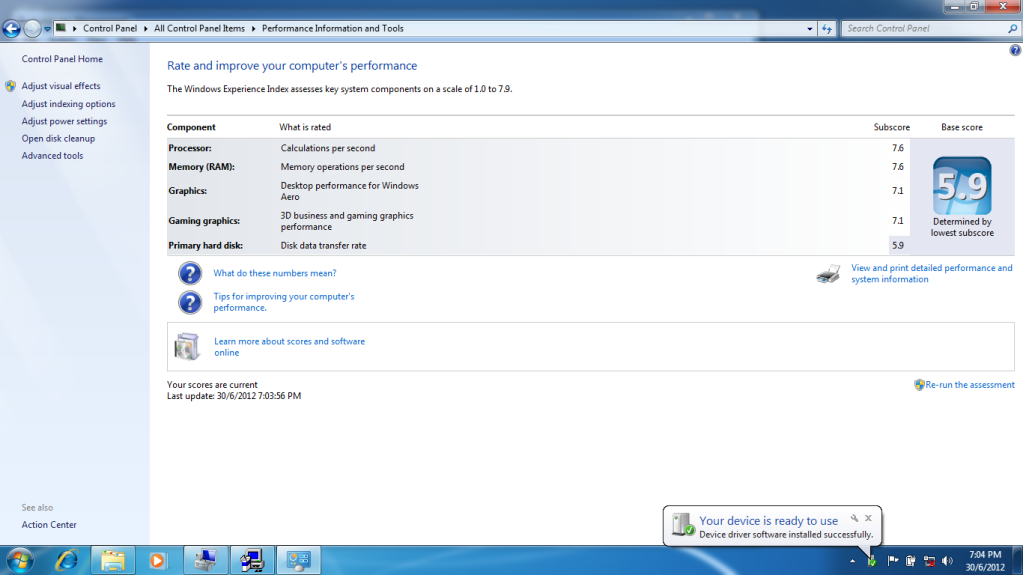Open 'Learn more about scores and software online'

(289, 347)
